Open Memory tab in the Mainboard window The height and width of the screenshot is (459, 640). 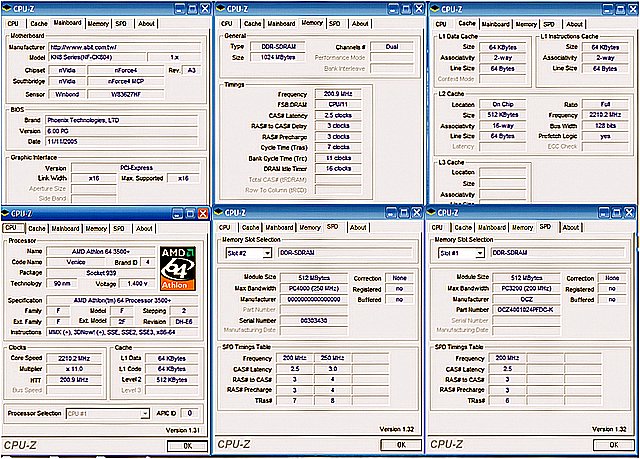pos(98,24)
